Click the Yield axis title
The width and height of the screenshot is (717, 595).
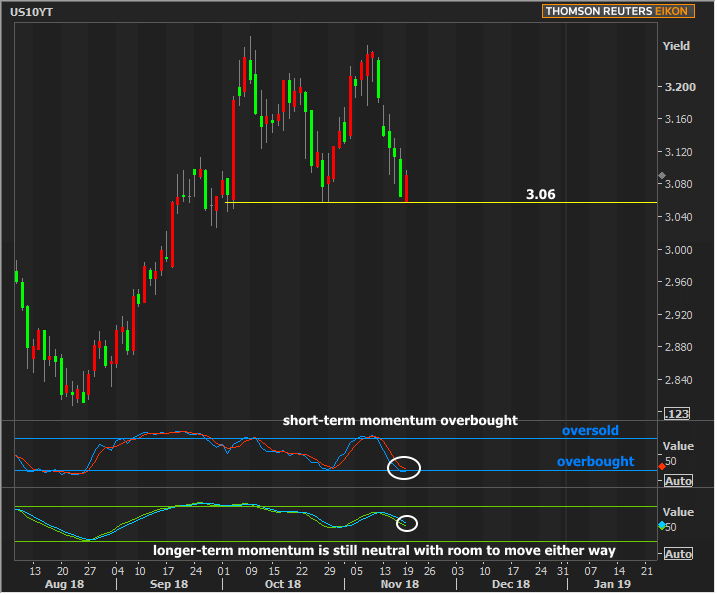(x=676, y=46)
